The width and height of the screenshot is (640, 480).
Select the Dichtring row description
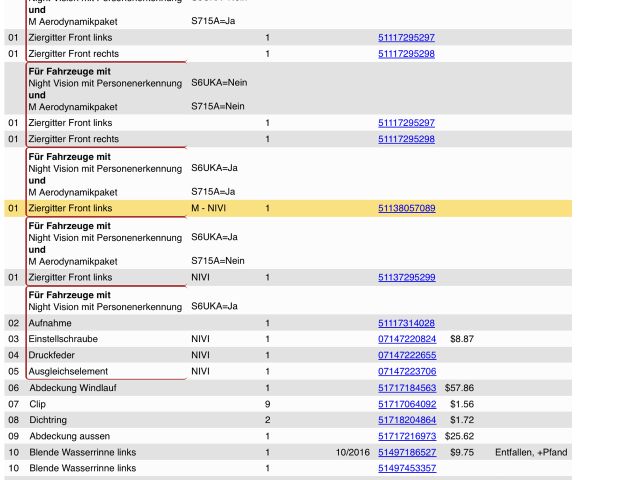pos(48,420)
